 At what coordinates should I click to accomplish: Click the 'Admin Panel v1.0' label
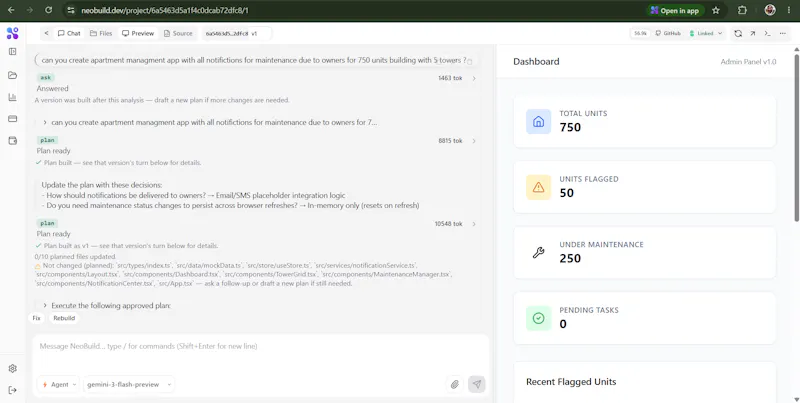pyautogui.click(x=748, y=62)
